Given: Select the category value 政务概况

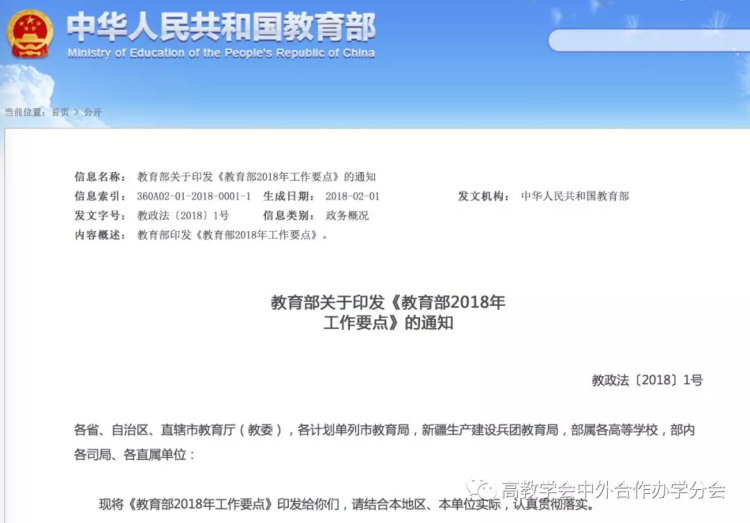Looking at the screenshot, I should [x=347, y=216].
